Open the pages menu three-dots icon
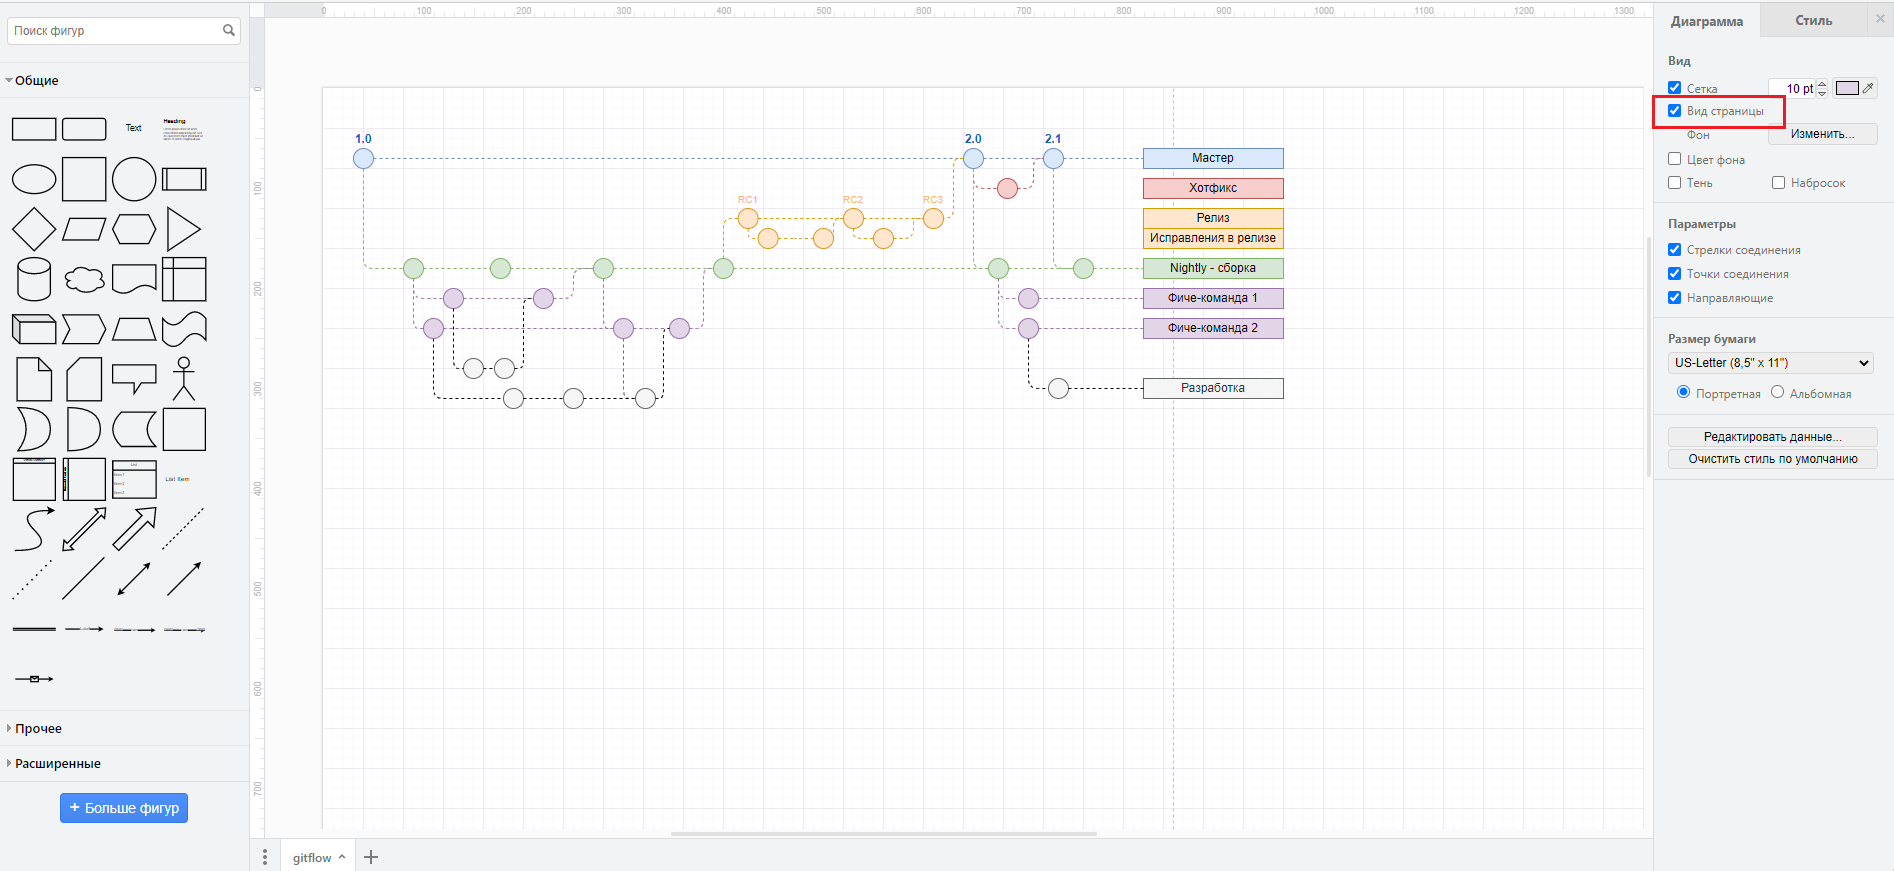Image resolution: width=1894 pixels, height=871 pixels. [265, 857]
